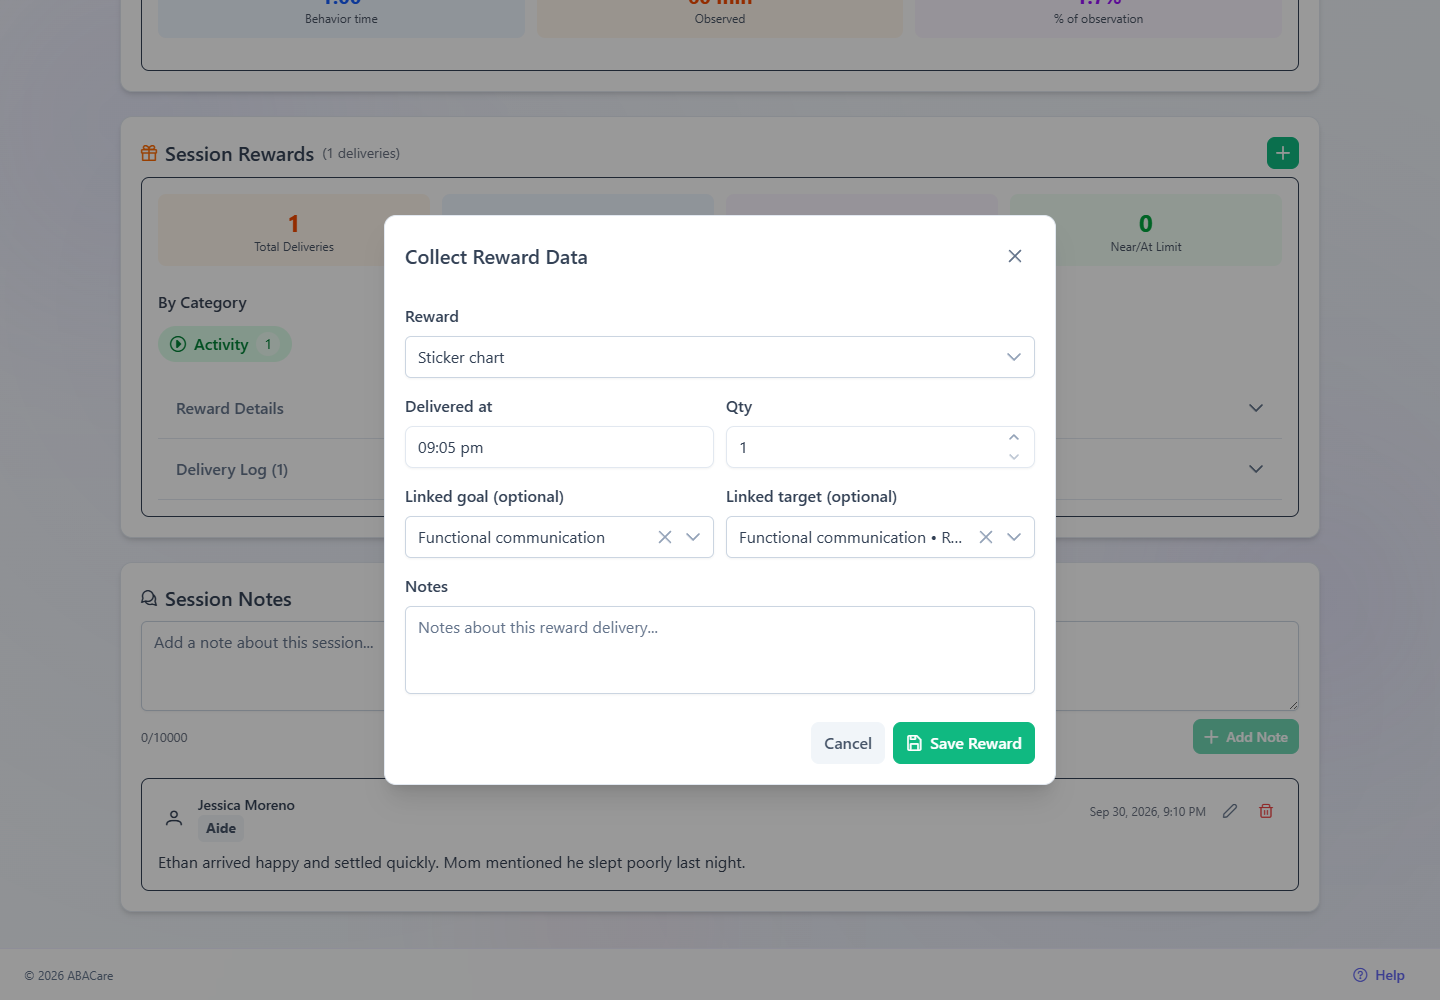The image size is (1440, 1000).
Task: Save the reward delivery
Action: point(964,743)
